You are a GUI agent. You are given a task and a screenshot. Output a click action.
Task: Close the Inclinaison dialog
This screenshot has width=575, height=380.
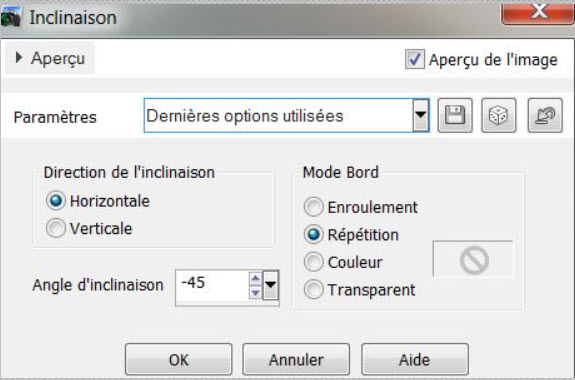[538, 12]
